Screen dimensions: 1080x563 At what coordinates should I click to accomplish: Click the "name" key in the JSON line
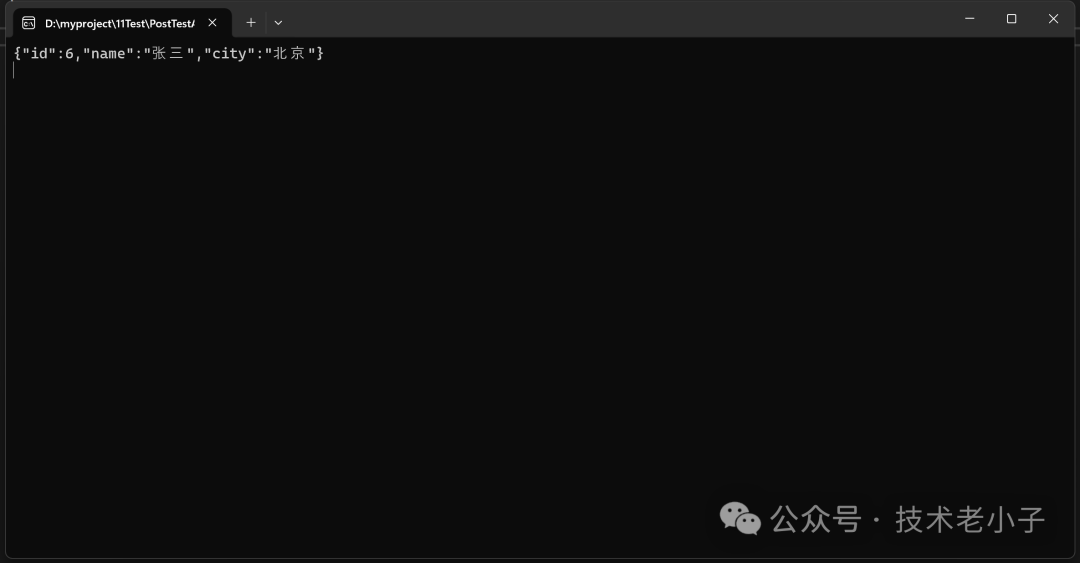(x=108, y=54)
